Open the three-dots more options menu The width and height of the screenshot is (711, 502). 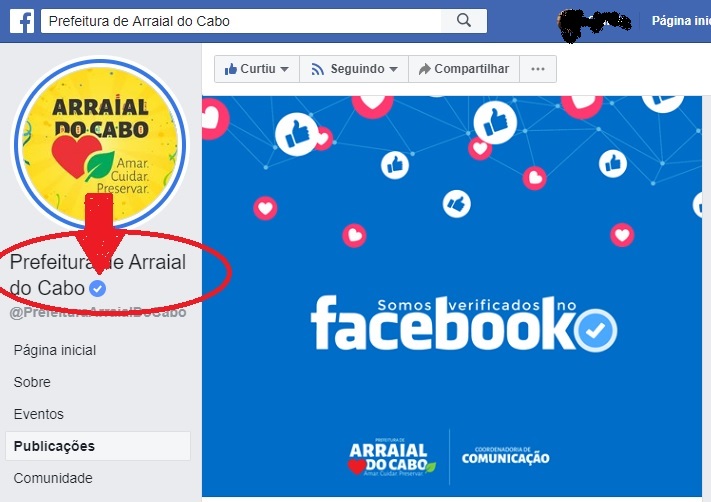[538, 69]
